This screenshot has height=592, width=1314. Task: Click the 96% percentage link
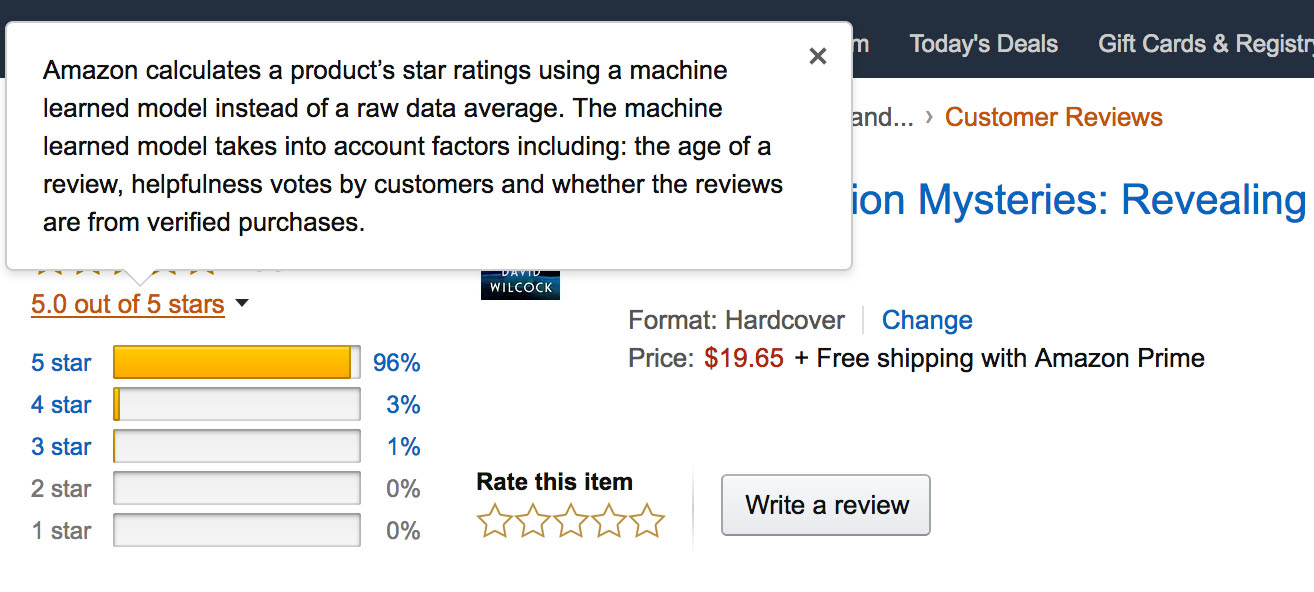pyautogui.click(x=397, y=363)
